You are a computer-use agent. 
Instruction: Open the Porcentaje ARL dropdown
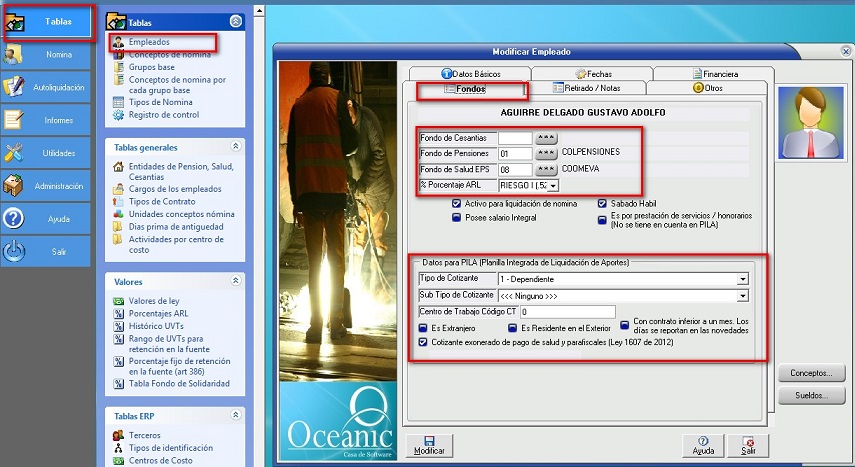(553, 185)
